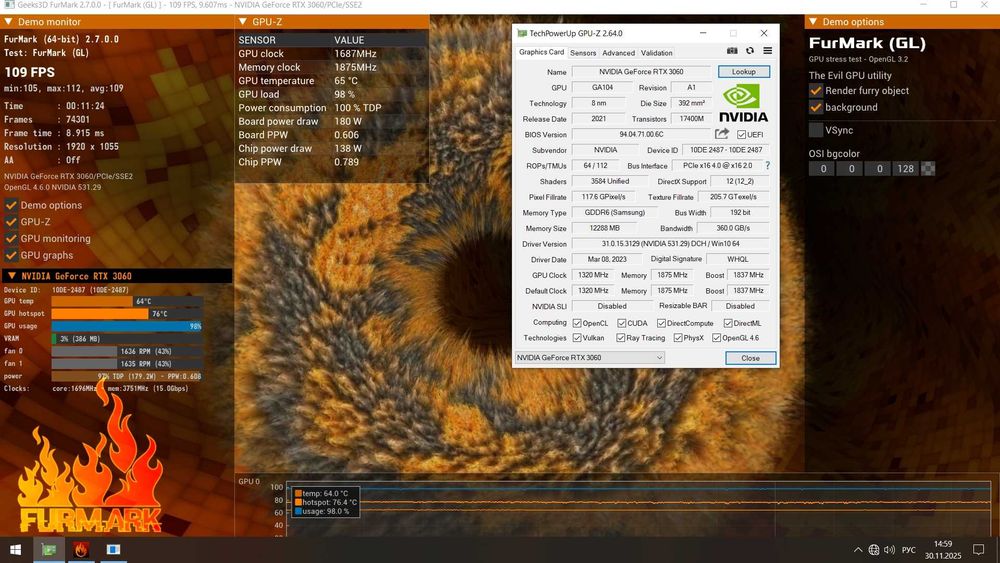Click the Lookup button
Image resolution: width=1000 pixels, height=563 pixels.
(x=744, y=71)
